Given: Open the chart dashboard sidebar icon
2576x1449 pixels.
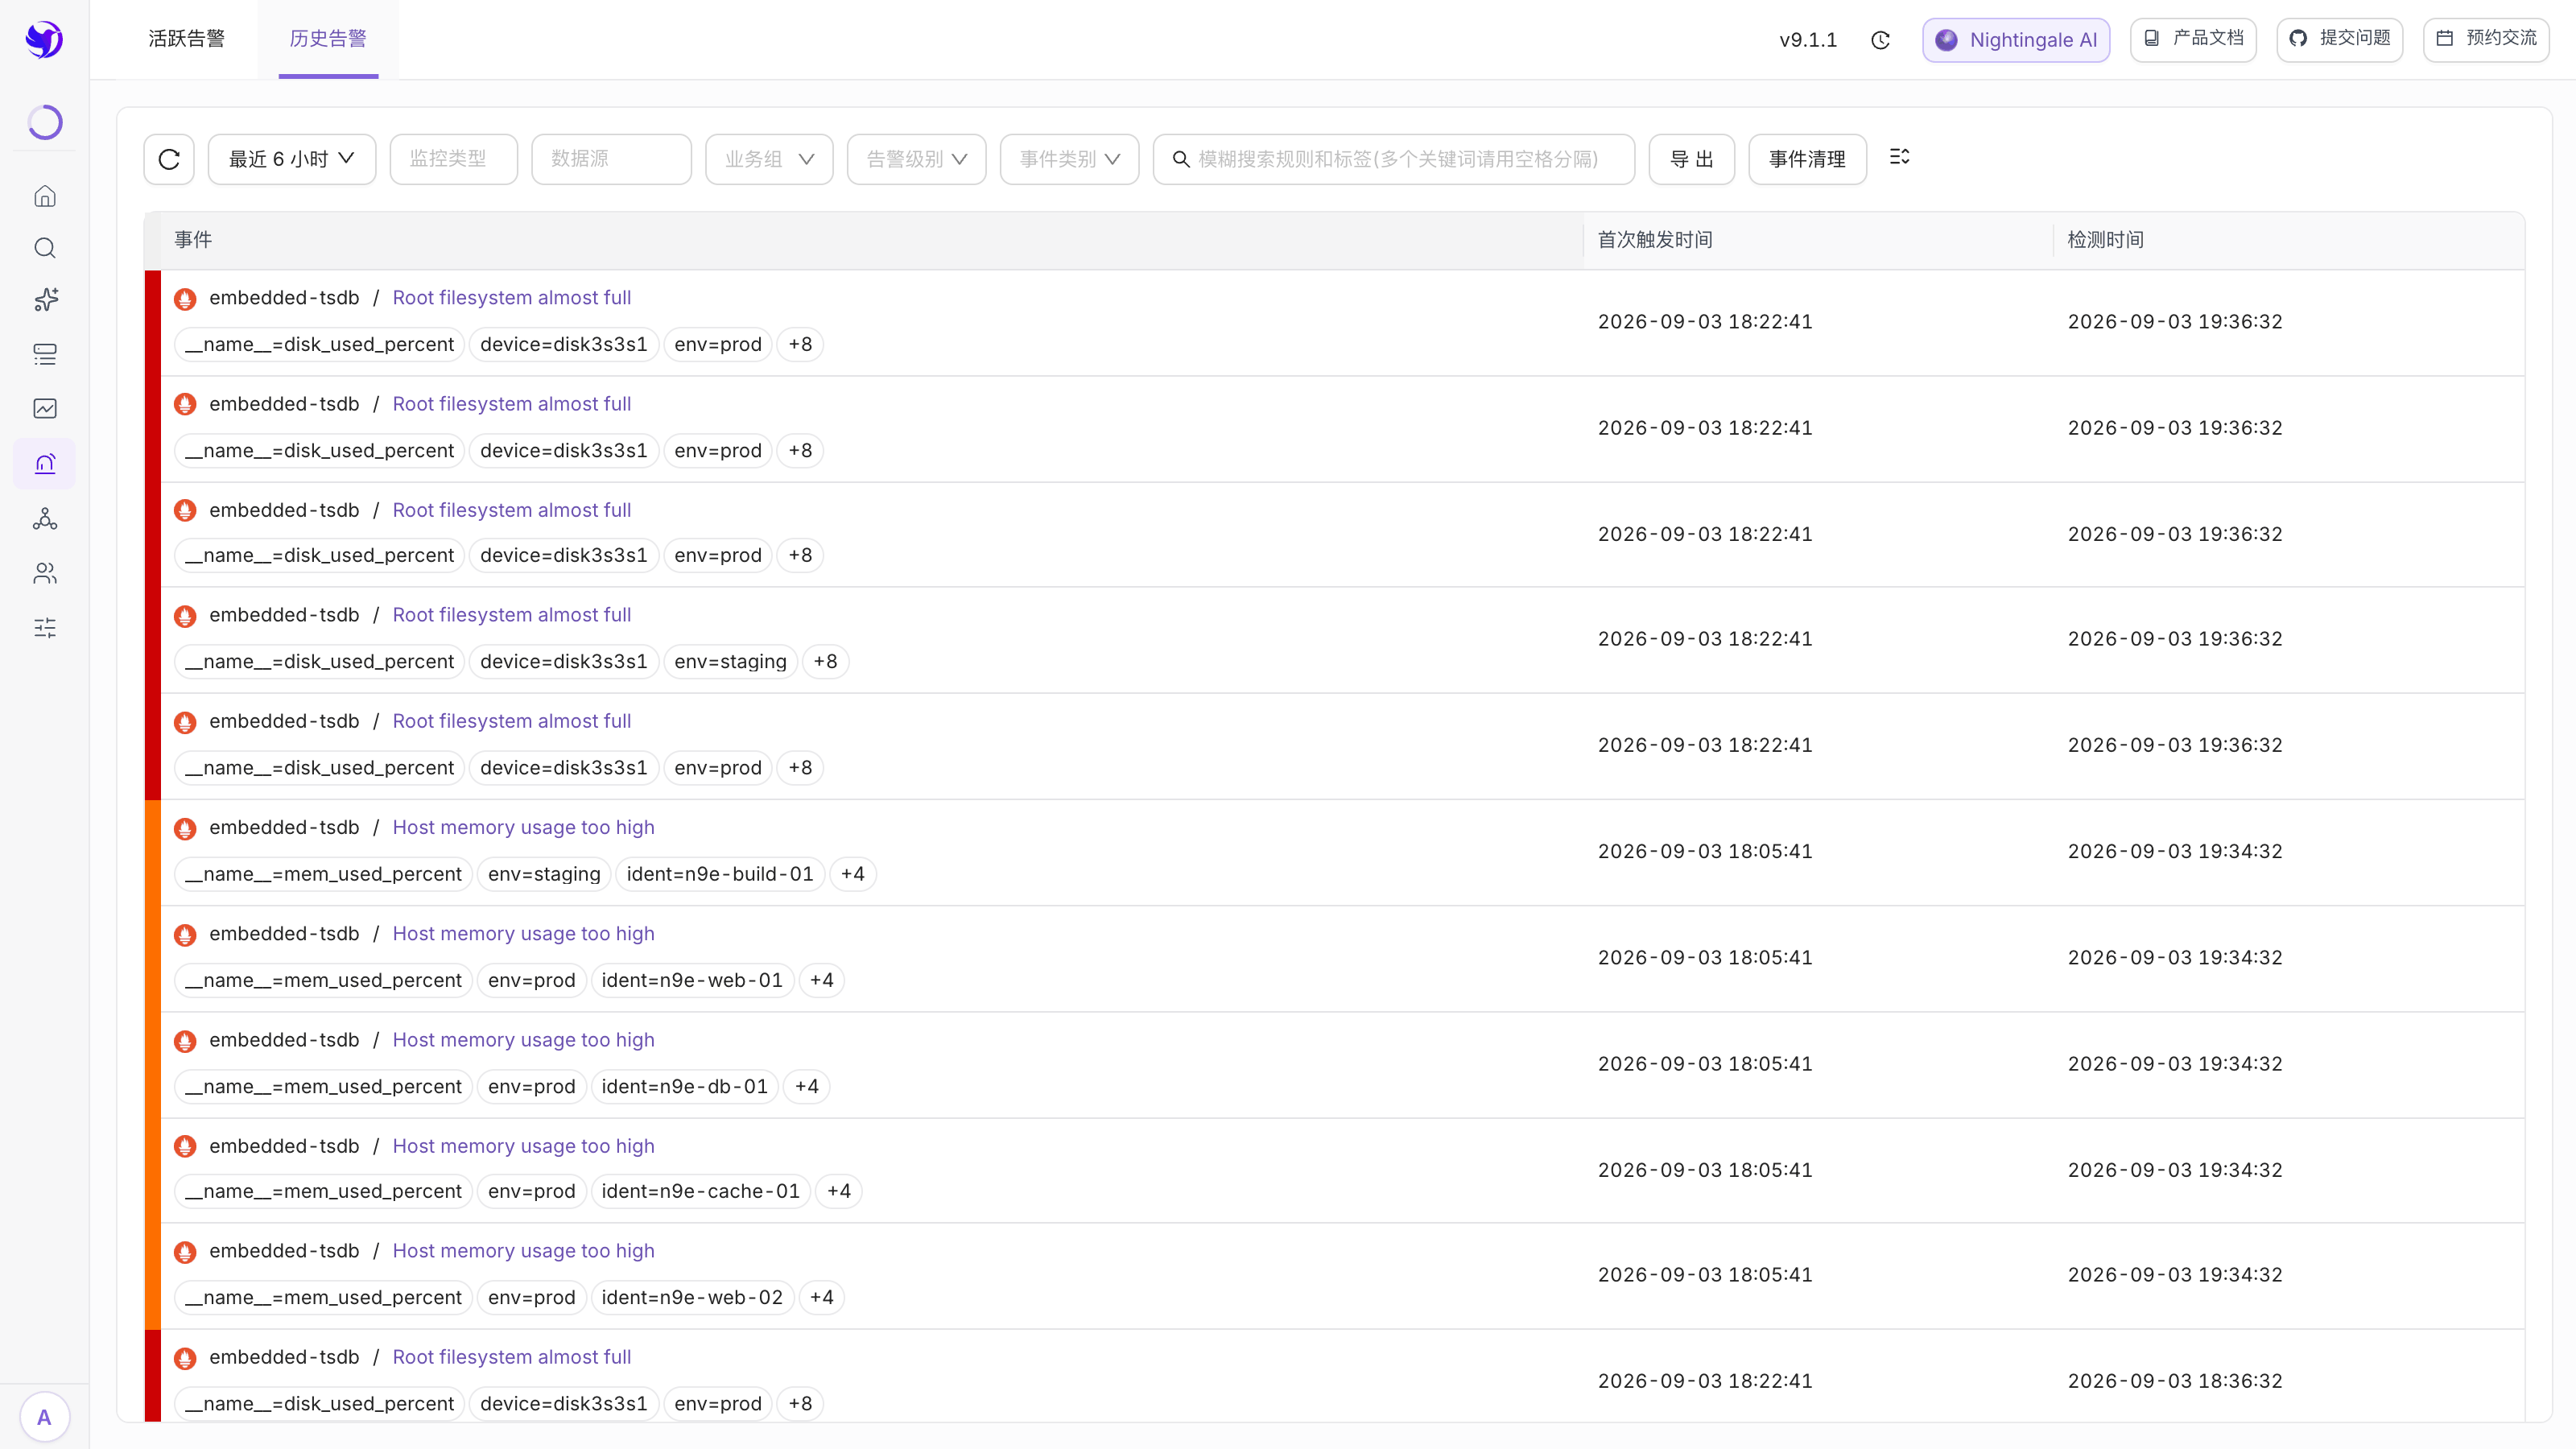Looking at the screenshot, I should (45, 408).
